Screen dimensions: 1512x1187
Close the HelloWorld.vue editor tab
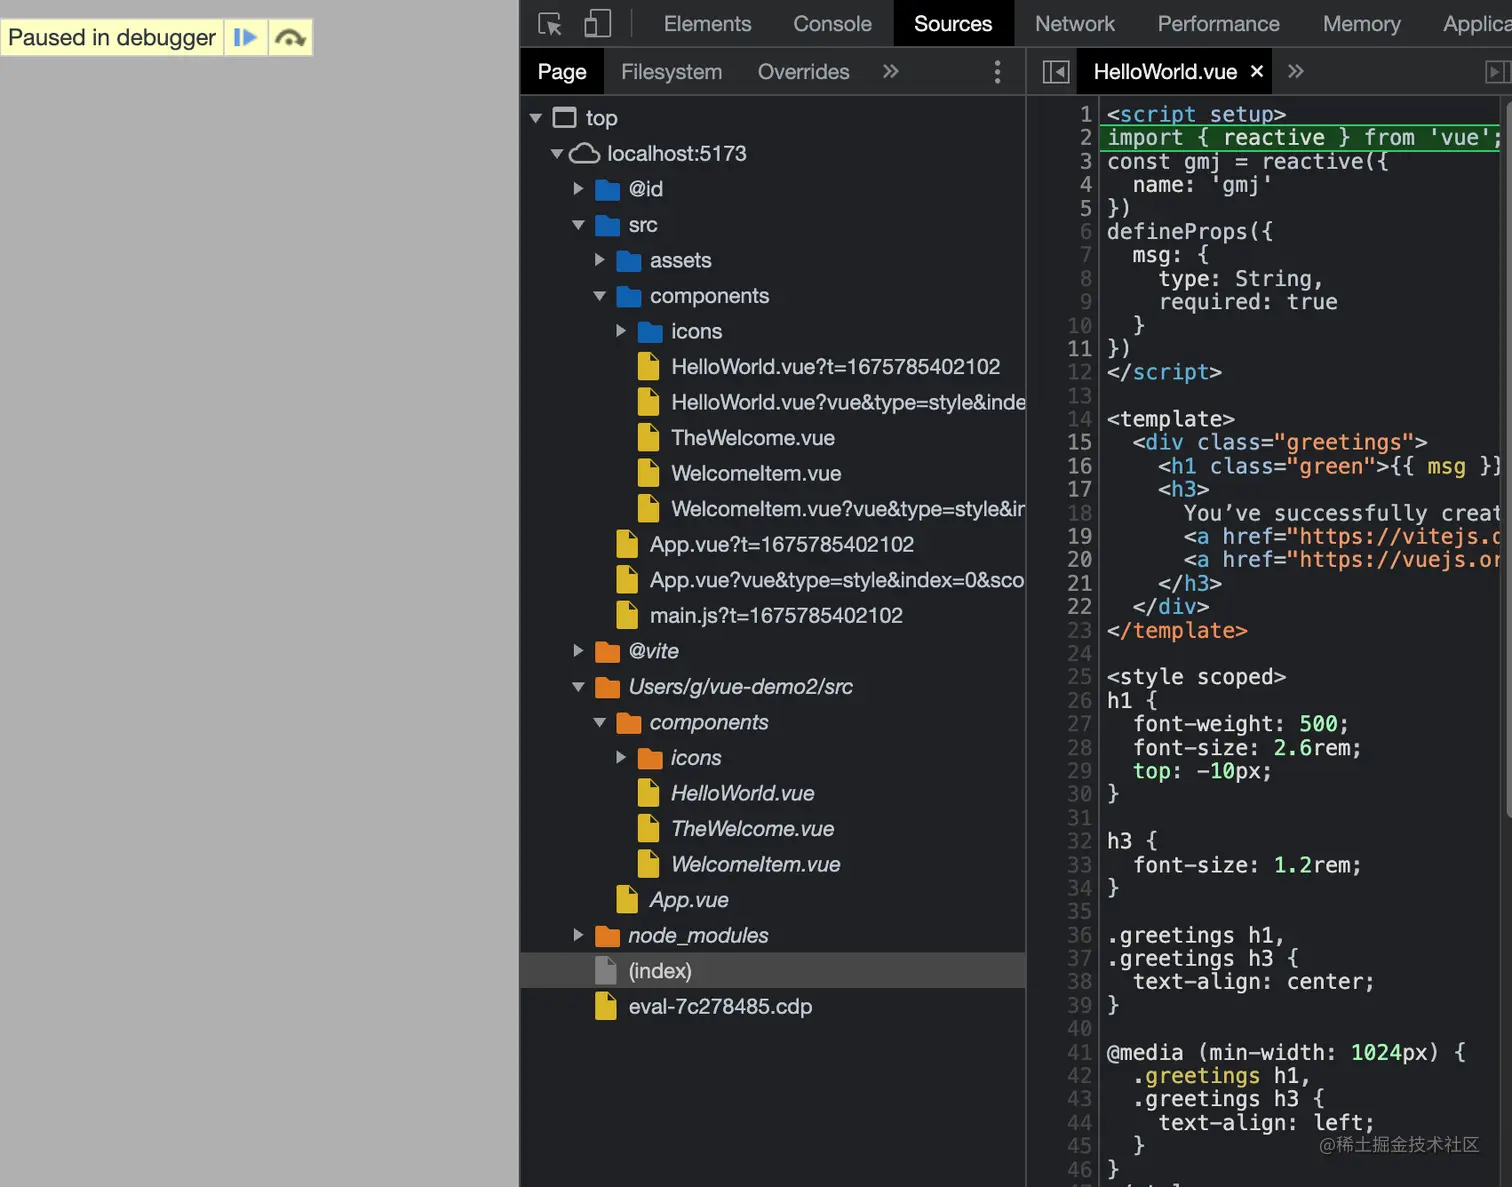click(1257, 72)
